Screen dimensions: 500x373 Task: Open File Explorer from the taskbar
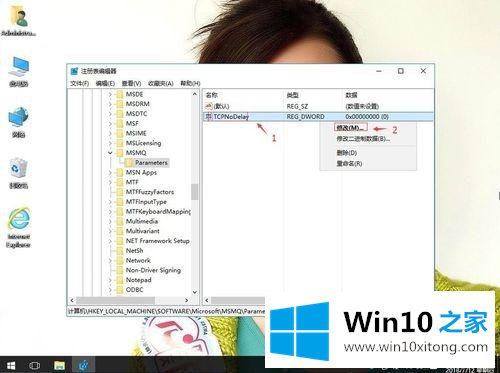(x=59, y=365)
